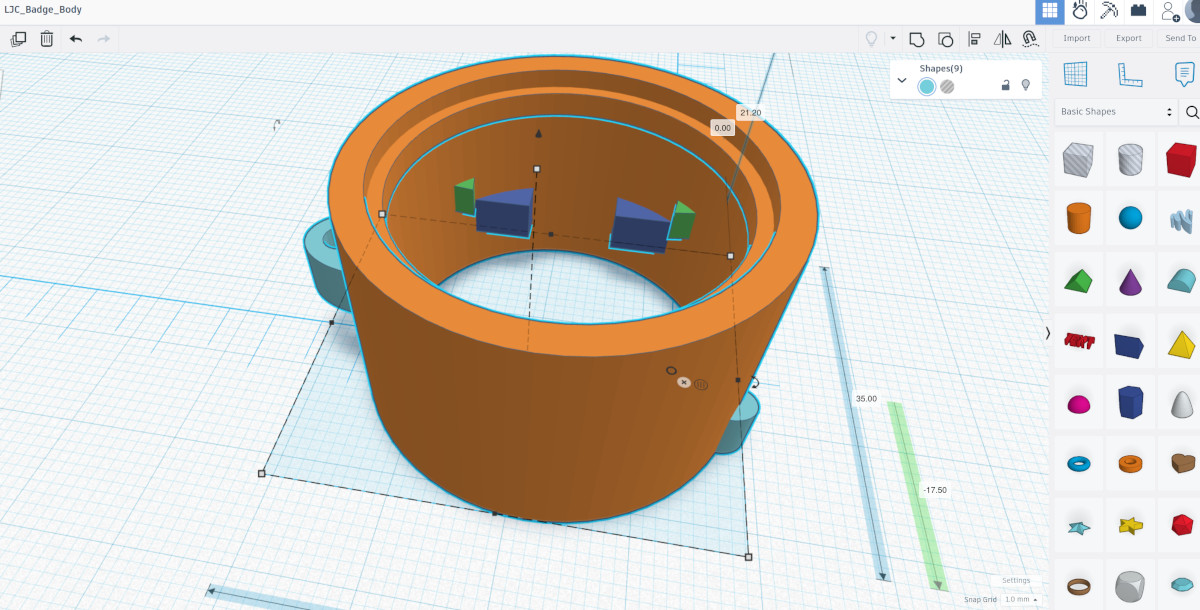Set shapes to Hole mode
Viewport: 1200px width, 610px height.
(947, 86)
